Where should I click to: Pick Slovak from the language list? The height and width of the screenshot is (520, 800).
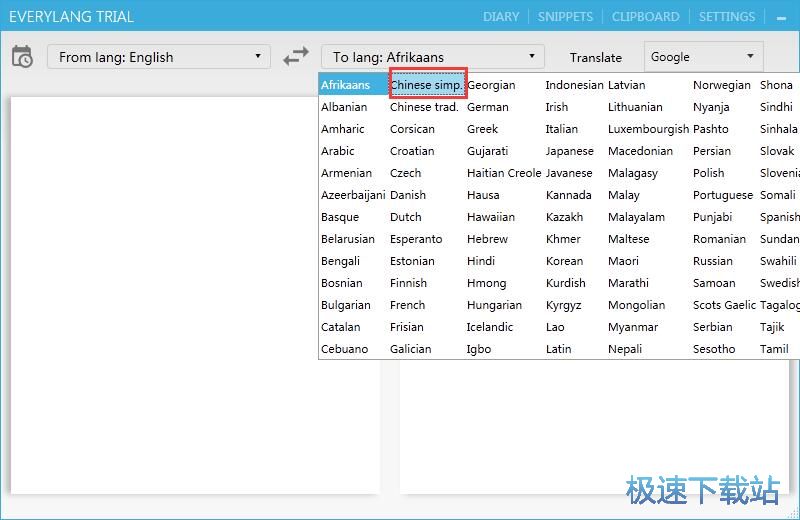[x=777, y=151]
